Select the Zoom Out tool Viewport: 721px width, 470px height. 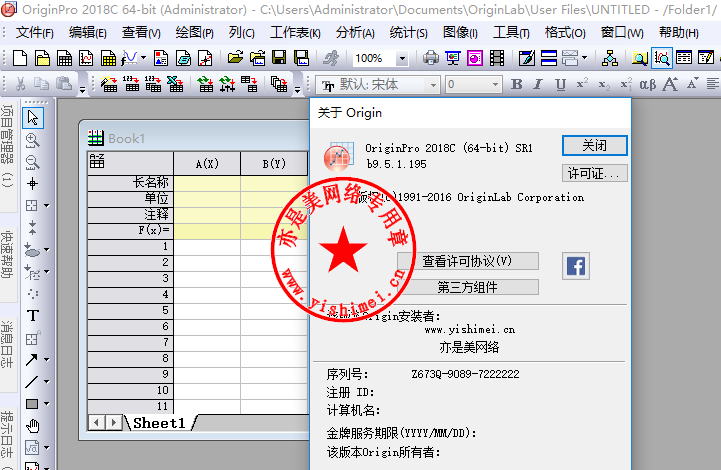click(32, 162)
